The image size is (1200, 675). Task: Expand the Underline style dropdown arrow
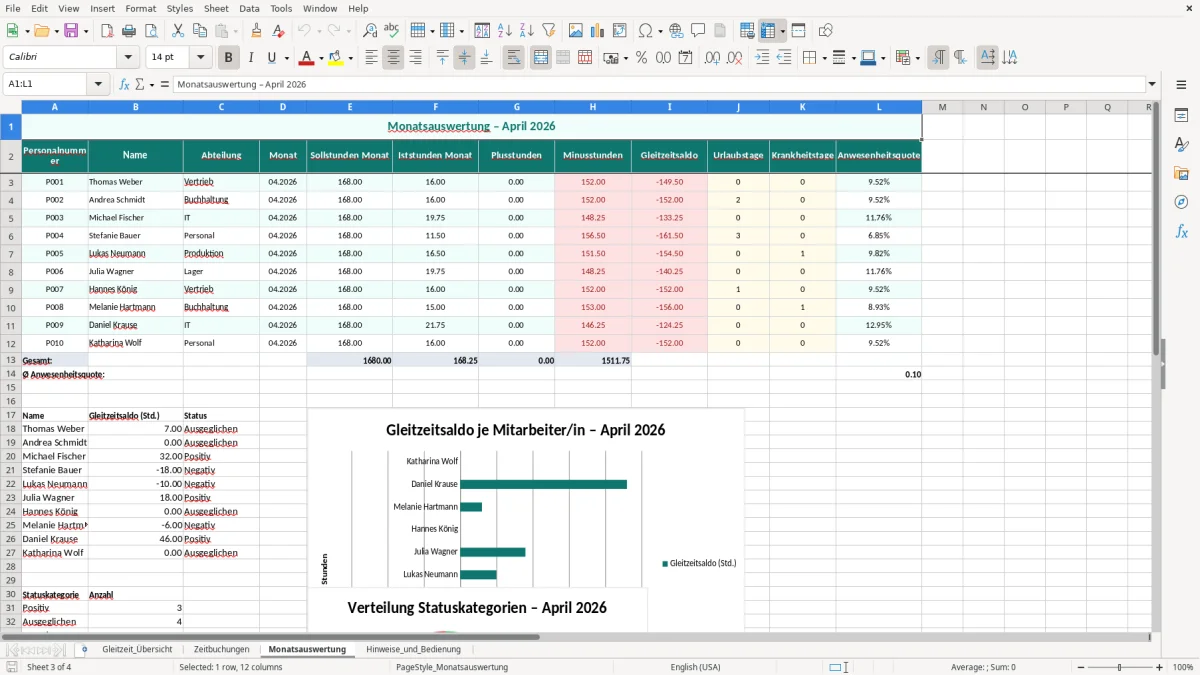[x=286, y=58]
